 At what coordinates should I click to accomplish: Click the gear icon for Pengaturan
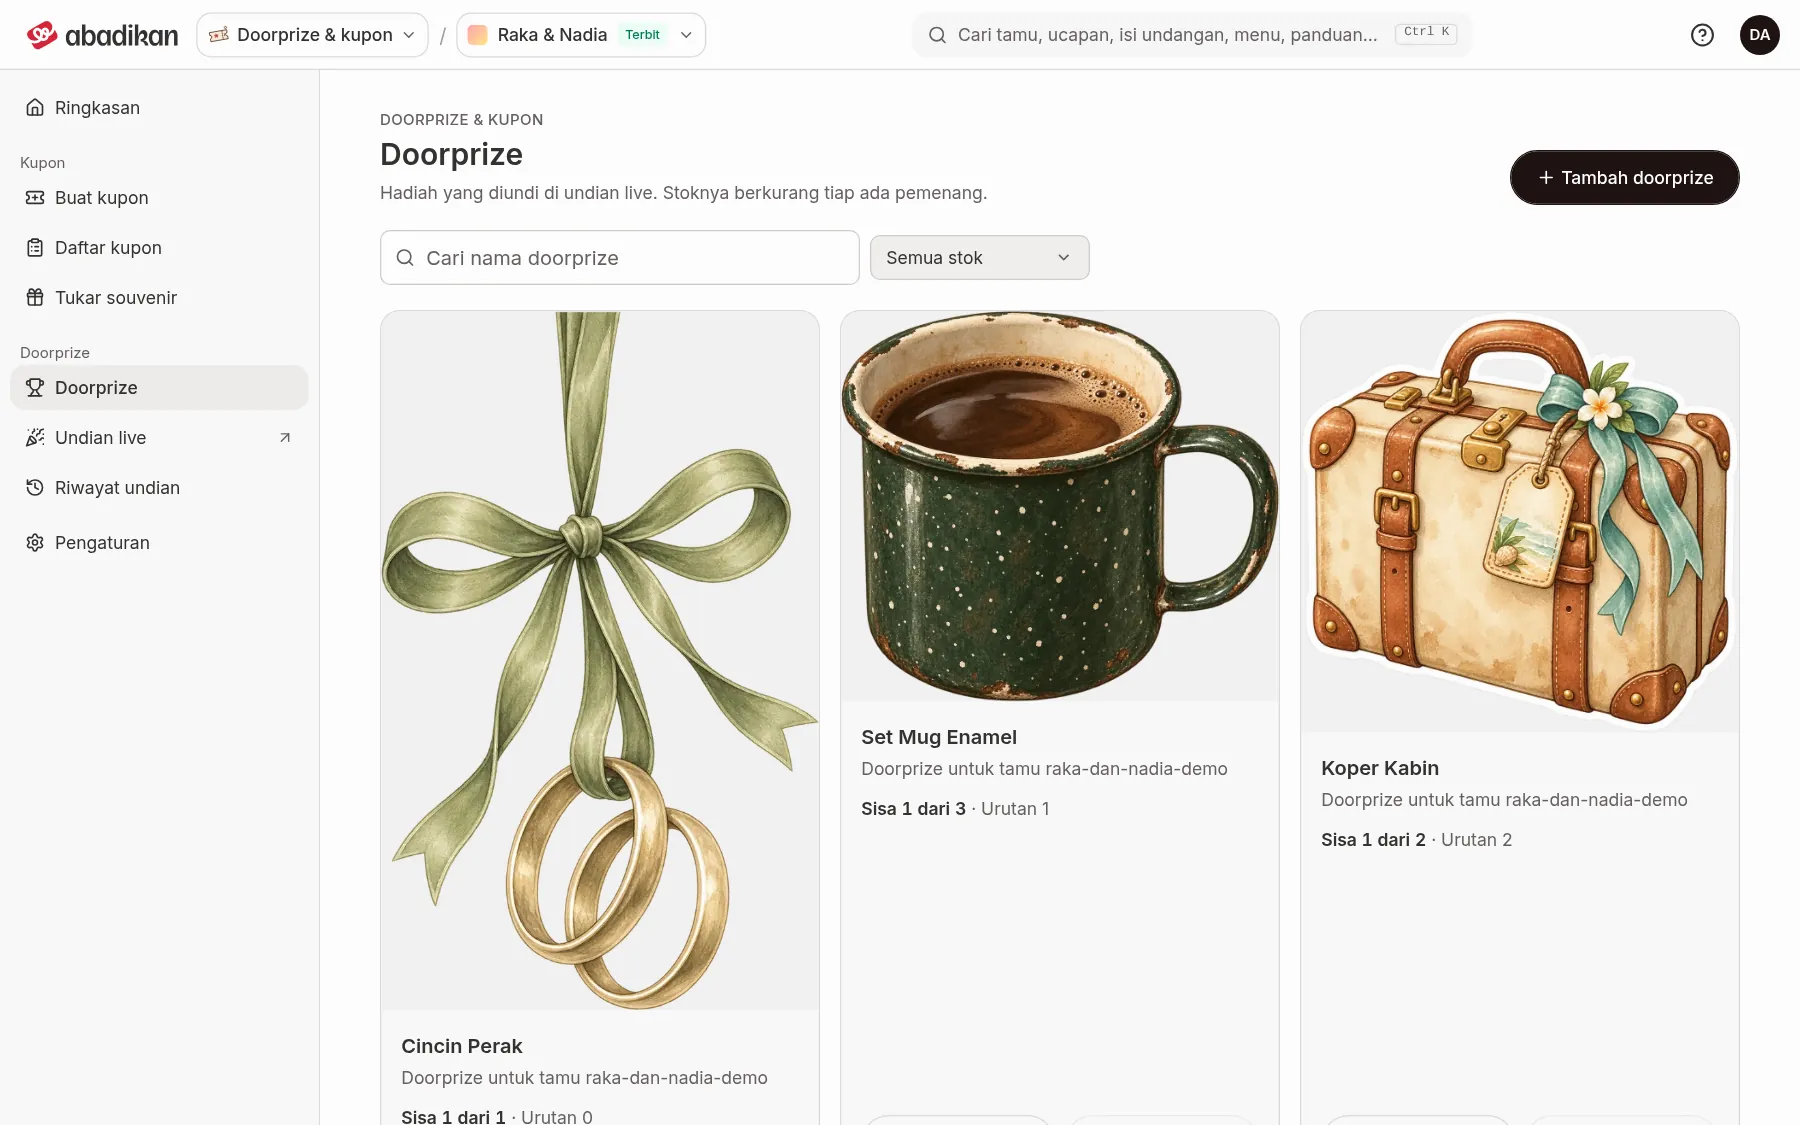tap(35, 543)
